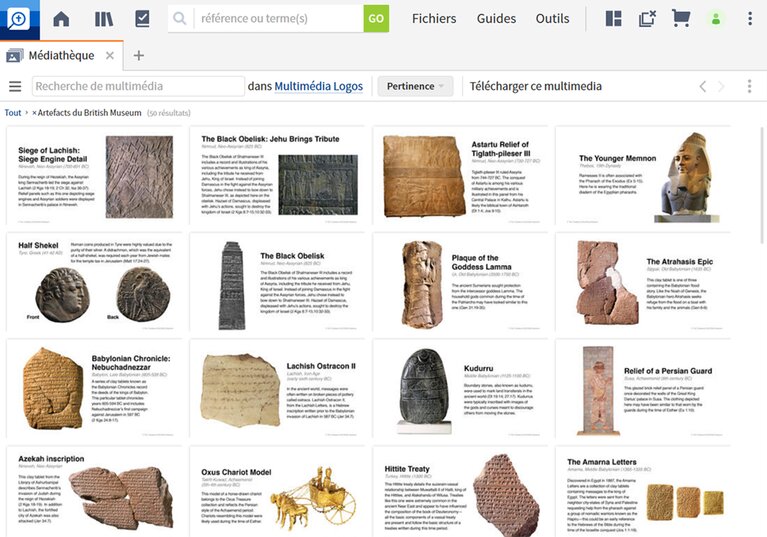Click the Logos app logo icon

point(20,20)
